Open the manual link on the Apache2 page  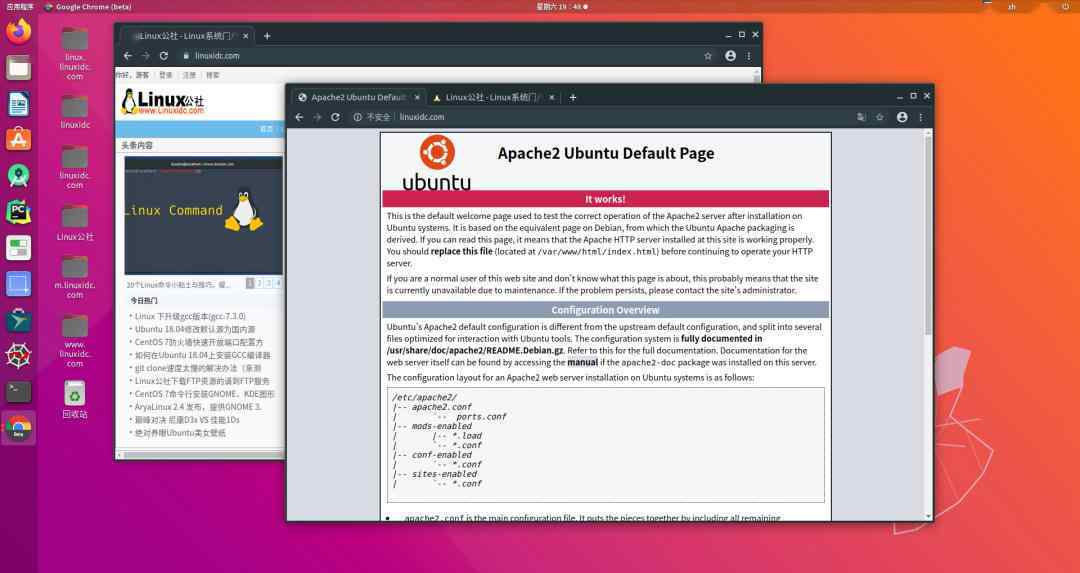[582, 362]
